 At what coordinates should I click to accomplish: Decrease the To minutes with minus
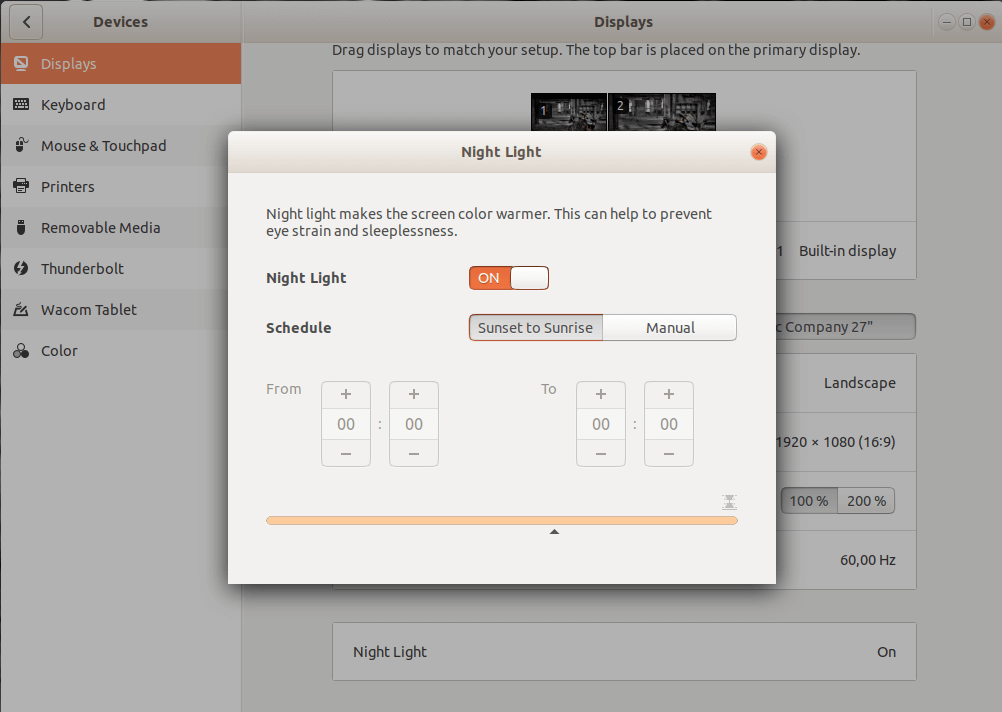pyautogui.click(x=669, y=454)
